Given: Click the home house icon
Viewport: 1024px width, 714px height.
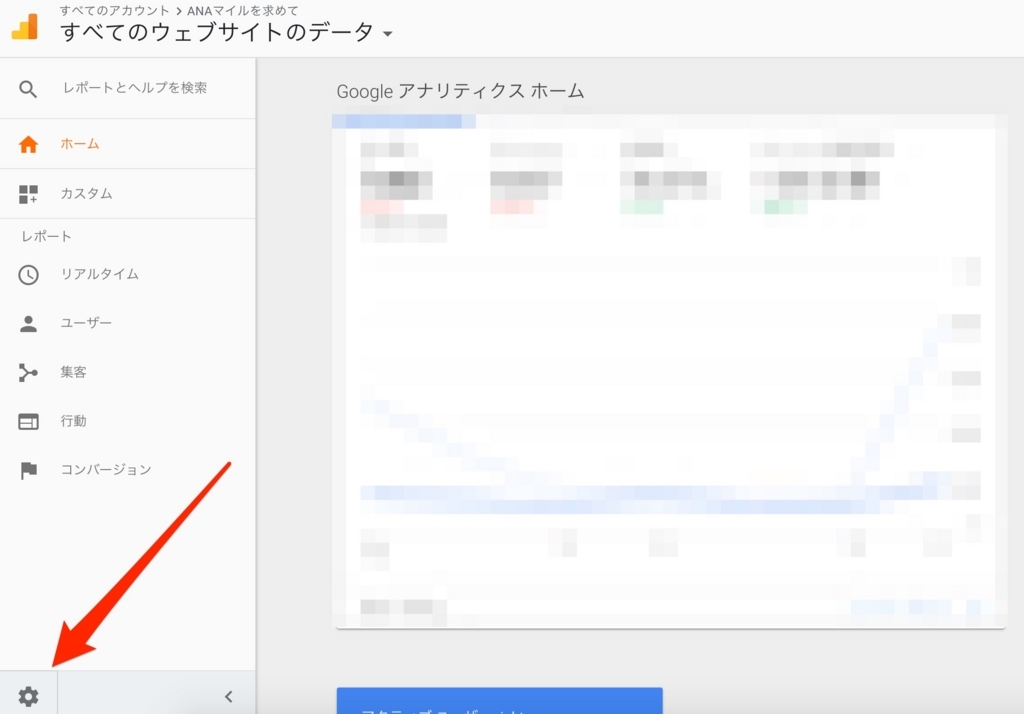Looking at the screenshot, I should point(28,144).
